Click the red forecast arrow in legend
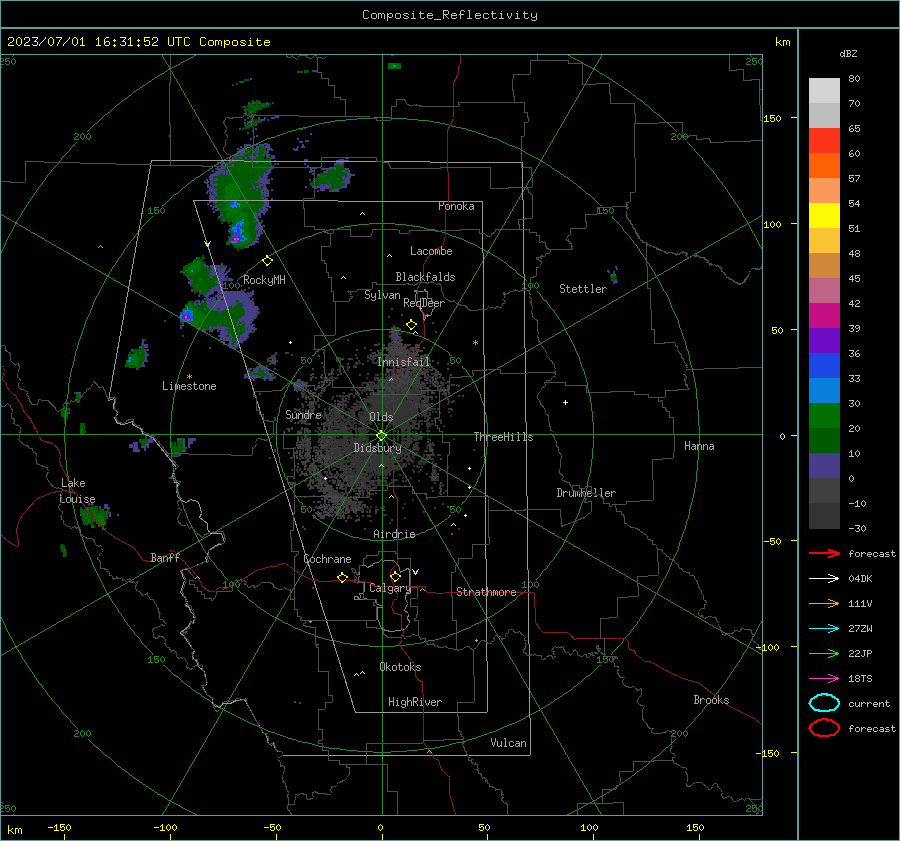900x841 pixels. click(x=824, y=553)
